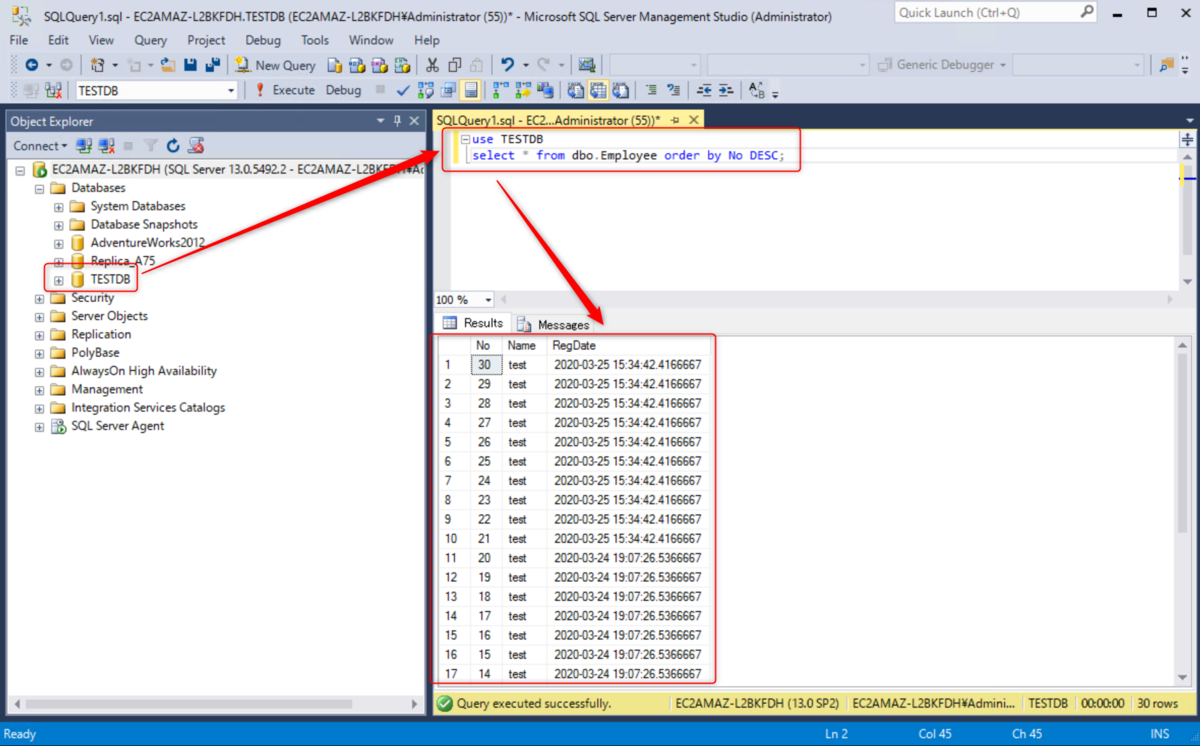
Task: Expand the Security folder node
Action: [40, 298]
